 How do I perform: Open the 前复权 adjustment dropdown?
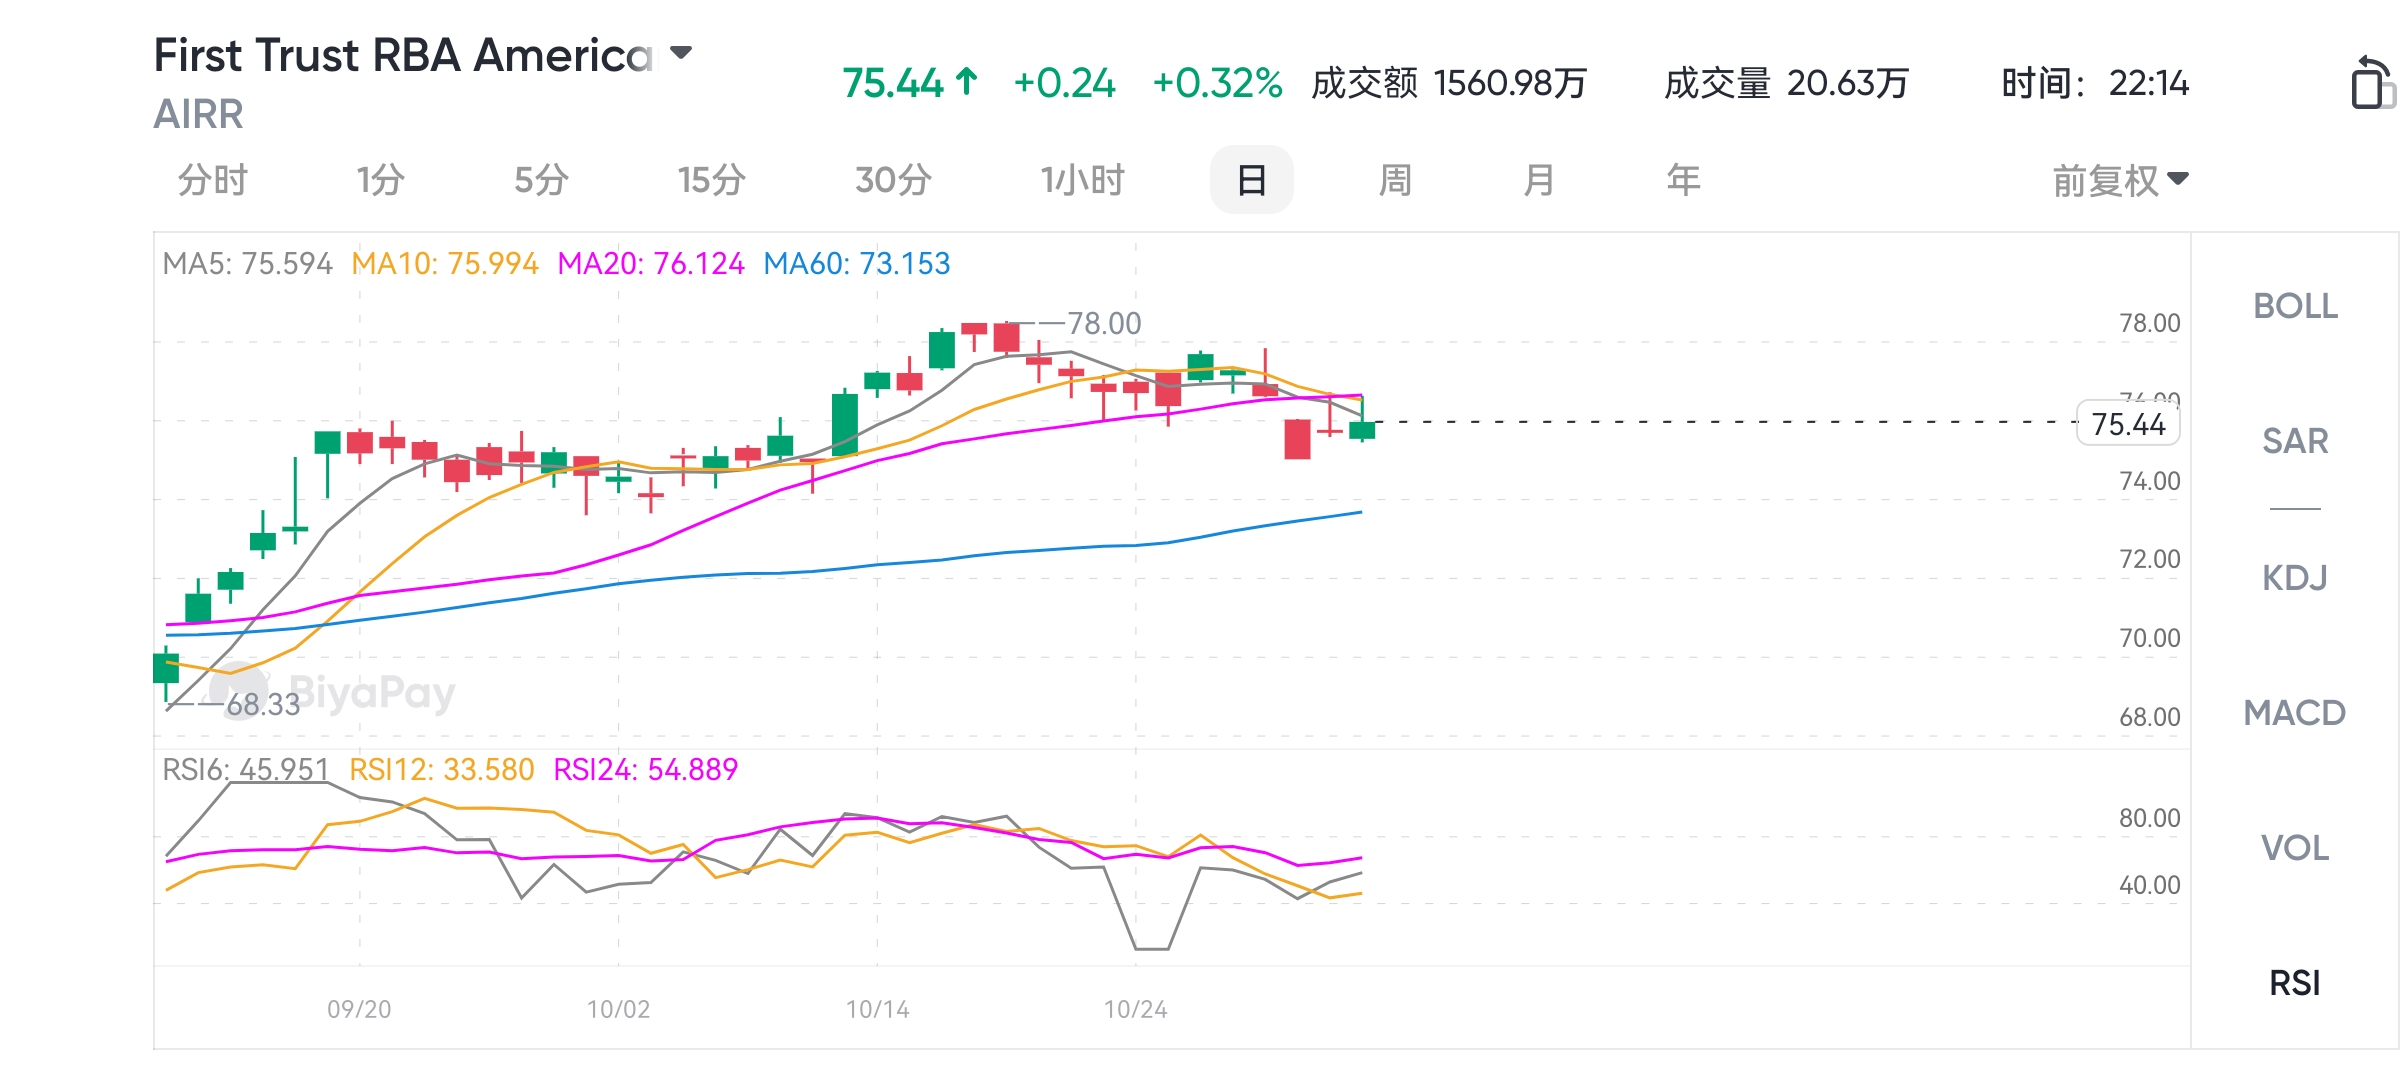2120,181
